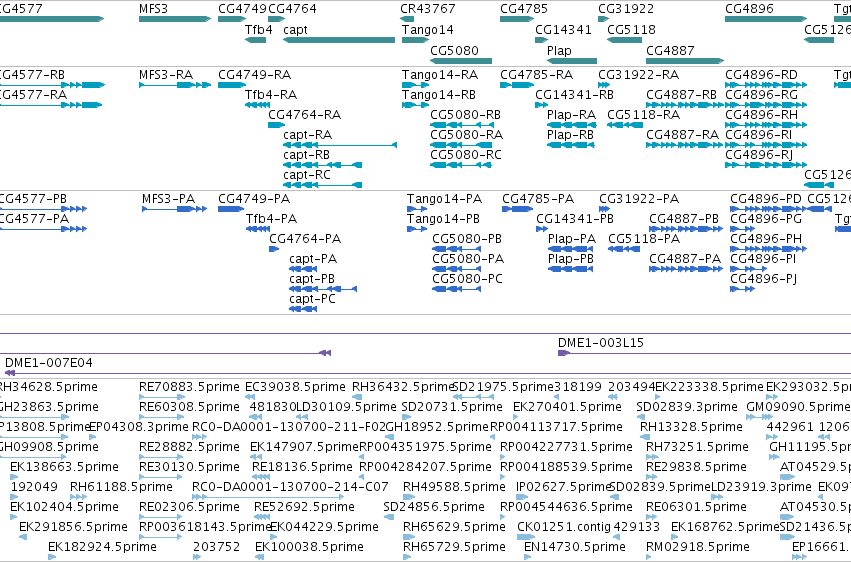
Task: Select the capt gene bar
Action: [x=339, y=40]
